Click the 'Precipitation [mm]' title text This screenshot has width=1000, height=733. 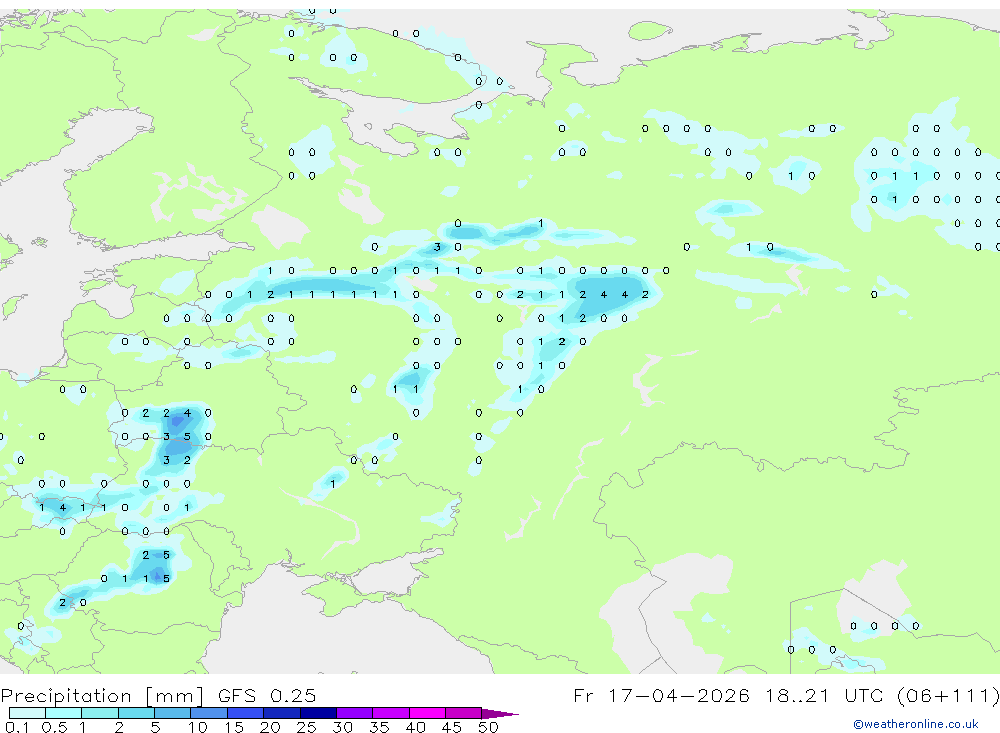point(102,695)
